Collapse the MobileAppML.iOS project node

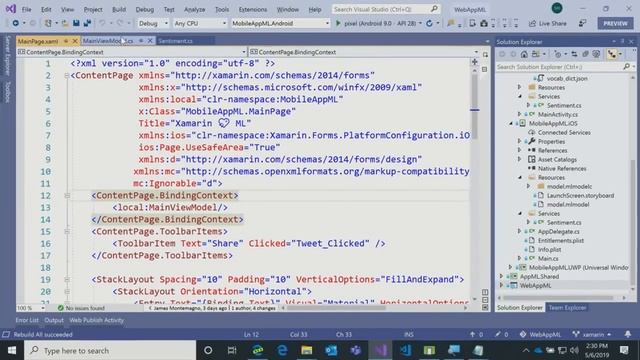[511, 123]
